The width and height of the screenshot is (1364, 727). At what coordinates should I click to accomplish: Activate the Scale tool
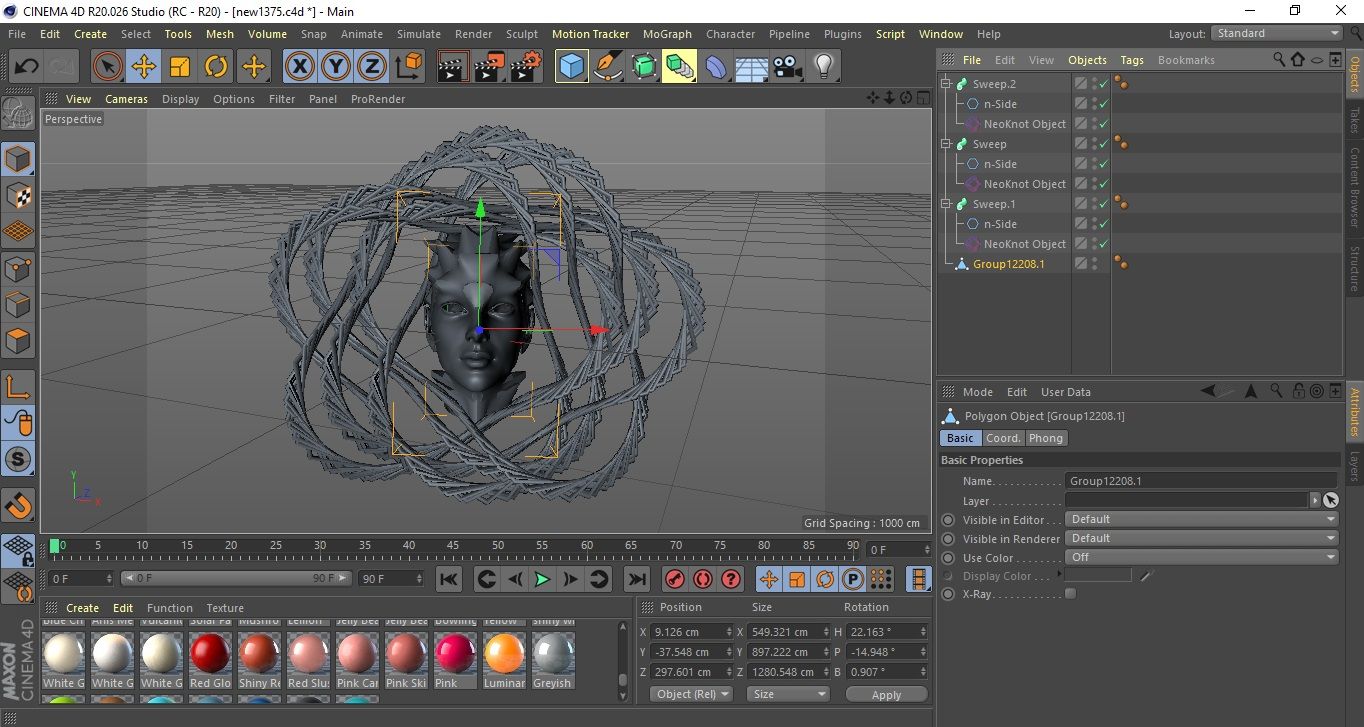(180, 67)
